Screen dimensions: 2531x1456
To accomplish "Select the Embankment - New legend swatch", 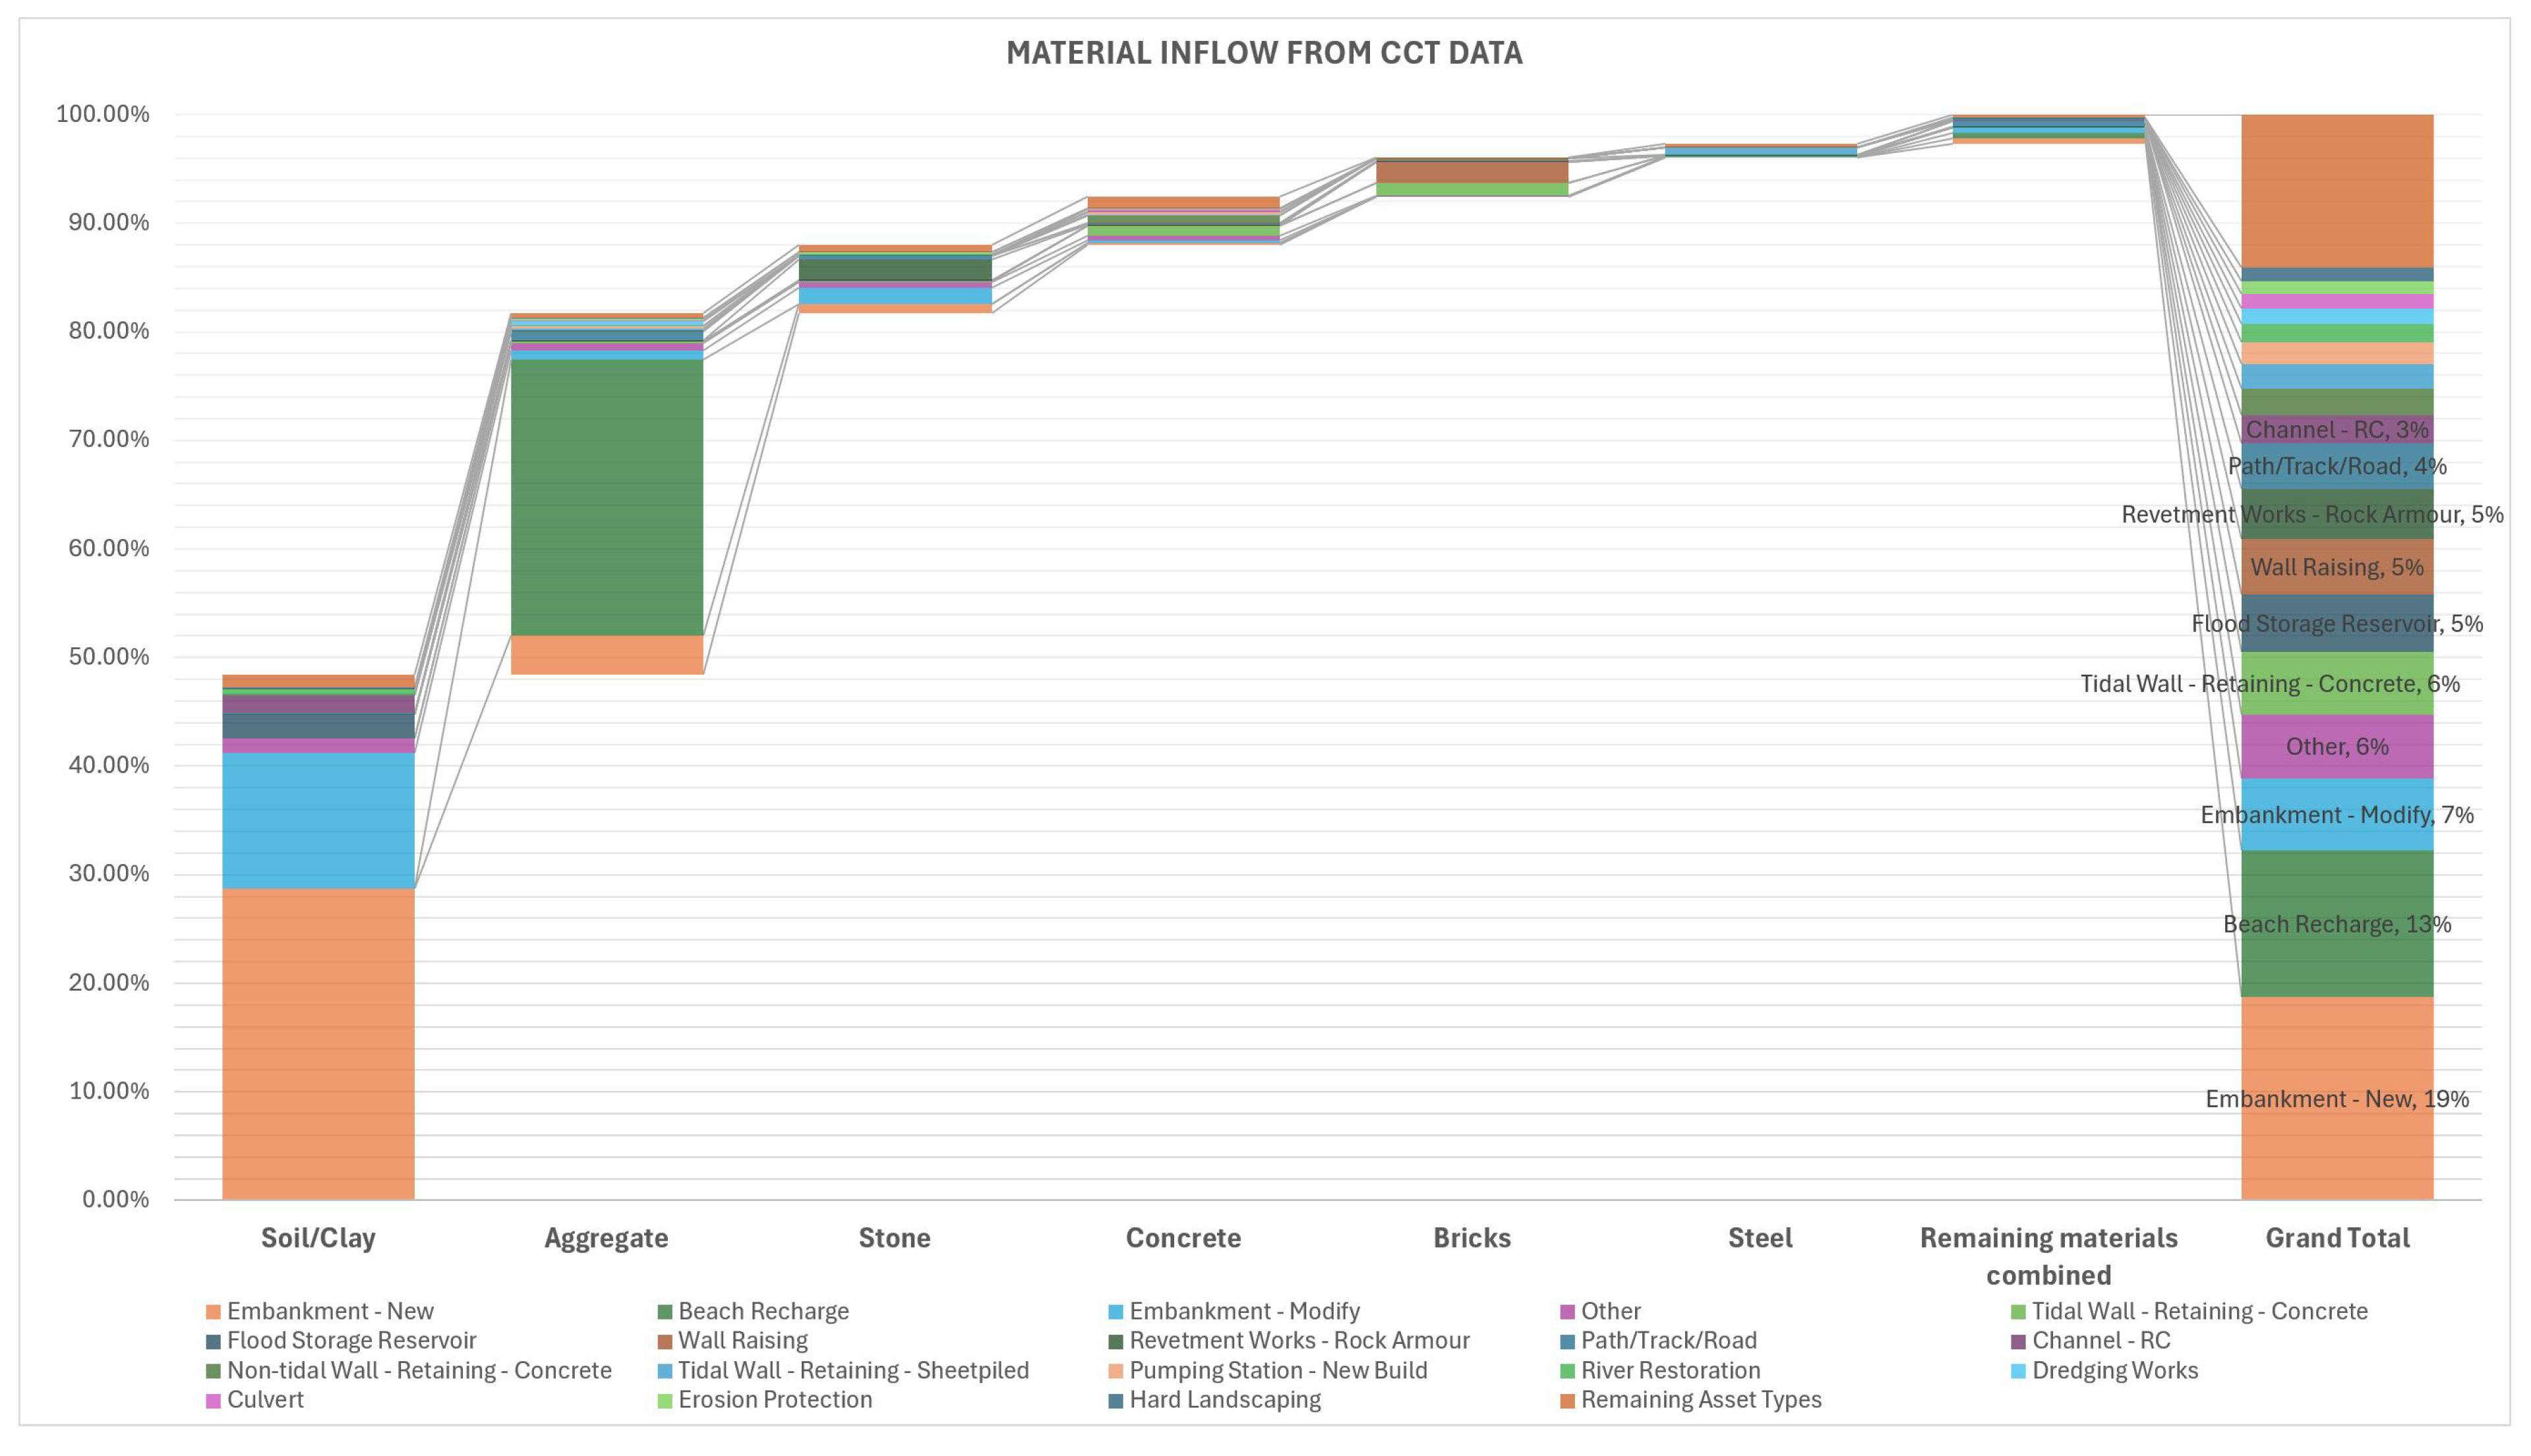I will pyautogui.click(x=213, y=1311).
